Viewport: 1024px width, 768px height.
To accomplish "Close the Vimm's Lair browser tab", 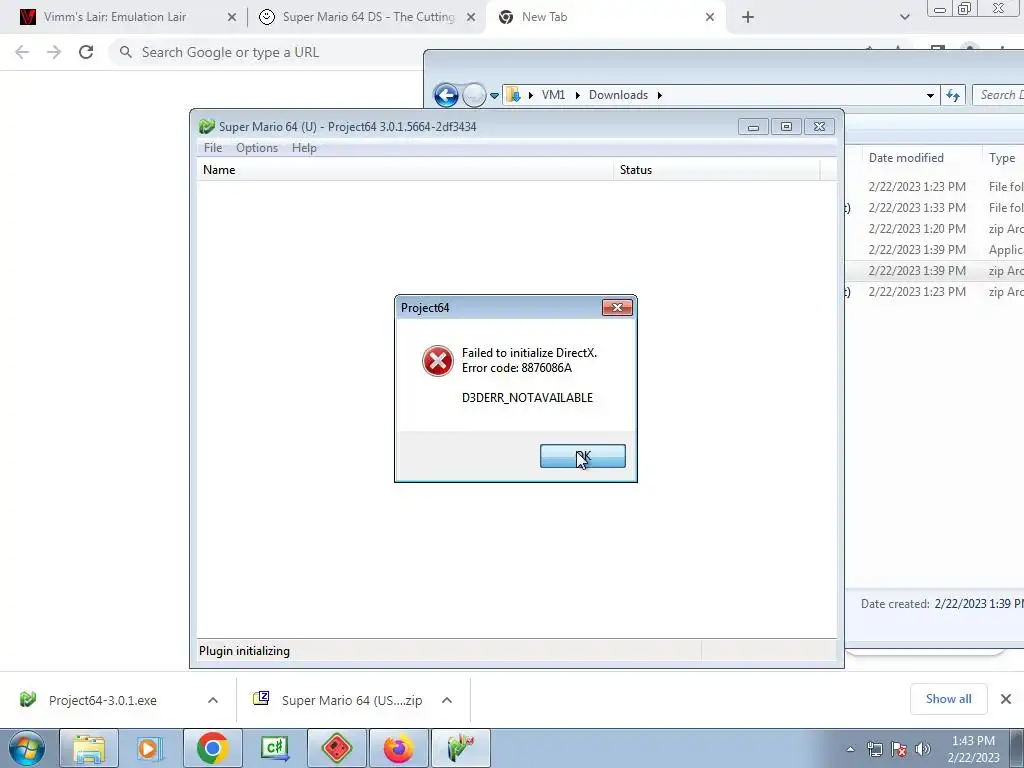I will tap(232, 18).
